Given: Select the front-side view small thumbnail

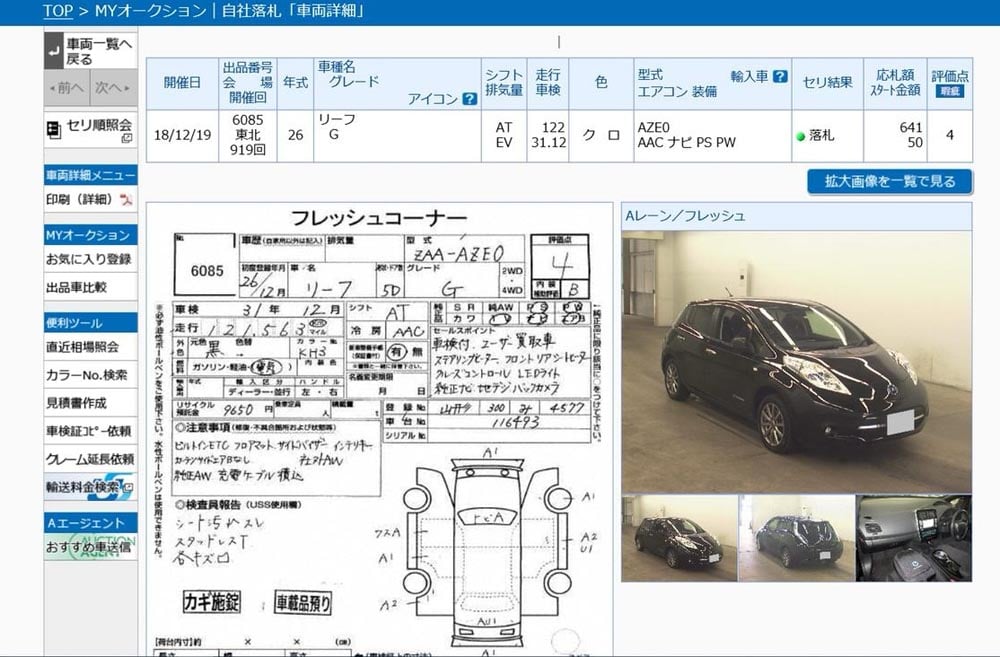Looking at the screenshot, I should (680, 538).
